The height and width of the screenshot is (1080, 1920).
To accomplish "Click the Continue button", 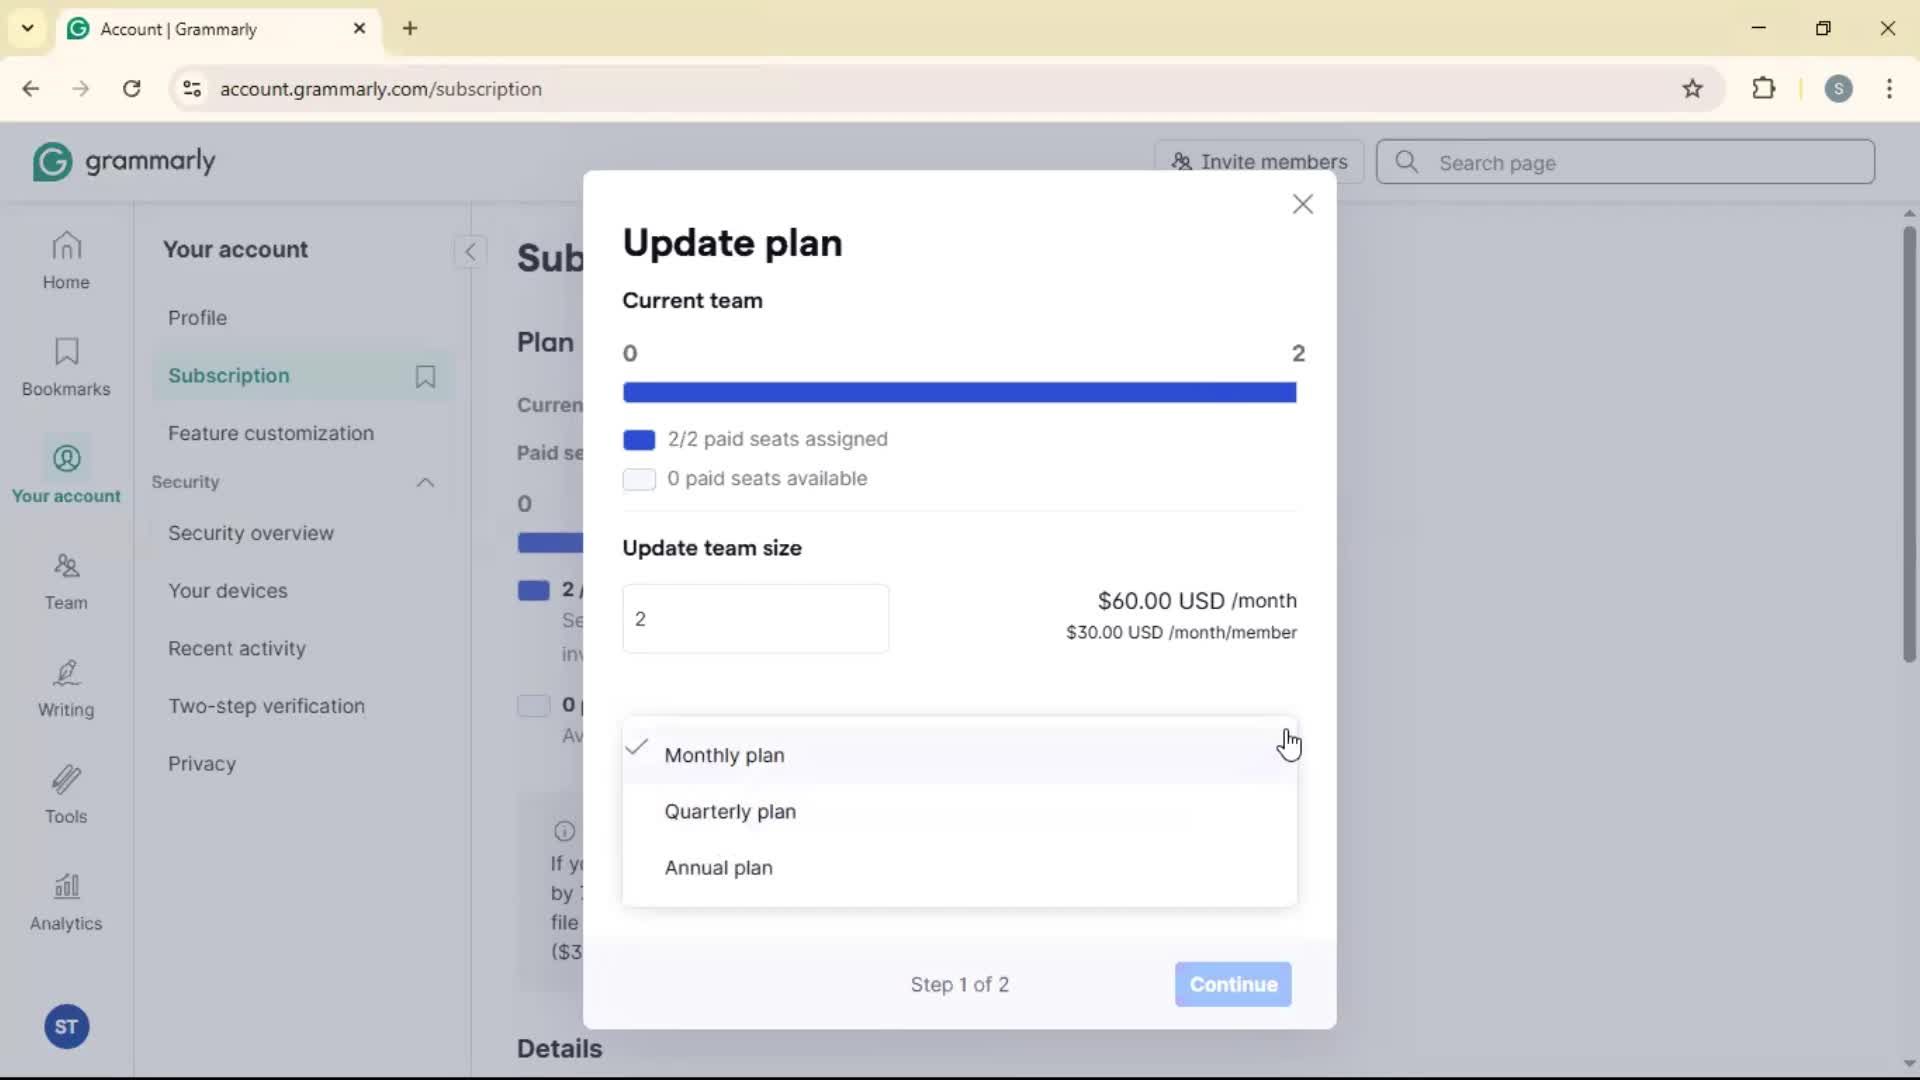I will tap(1232, 984).
